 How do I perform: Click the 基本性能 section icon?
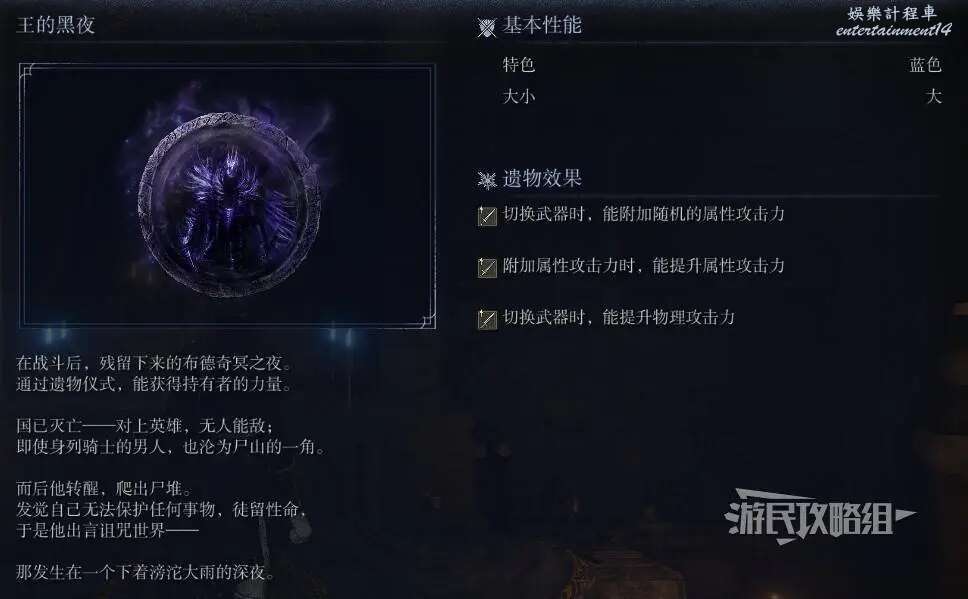486,27
